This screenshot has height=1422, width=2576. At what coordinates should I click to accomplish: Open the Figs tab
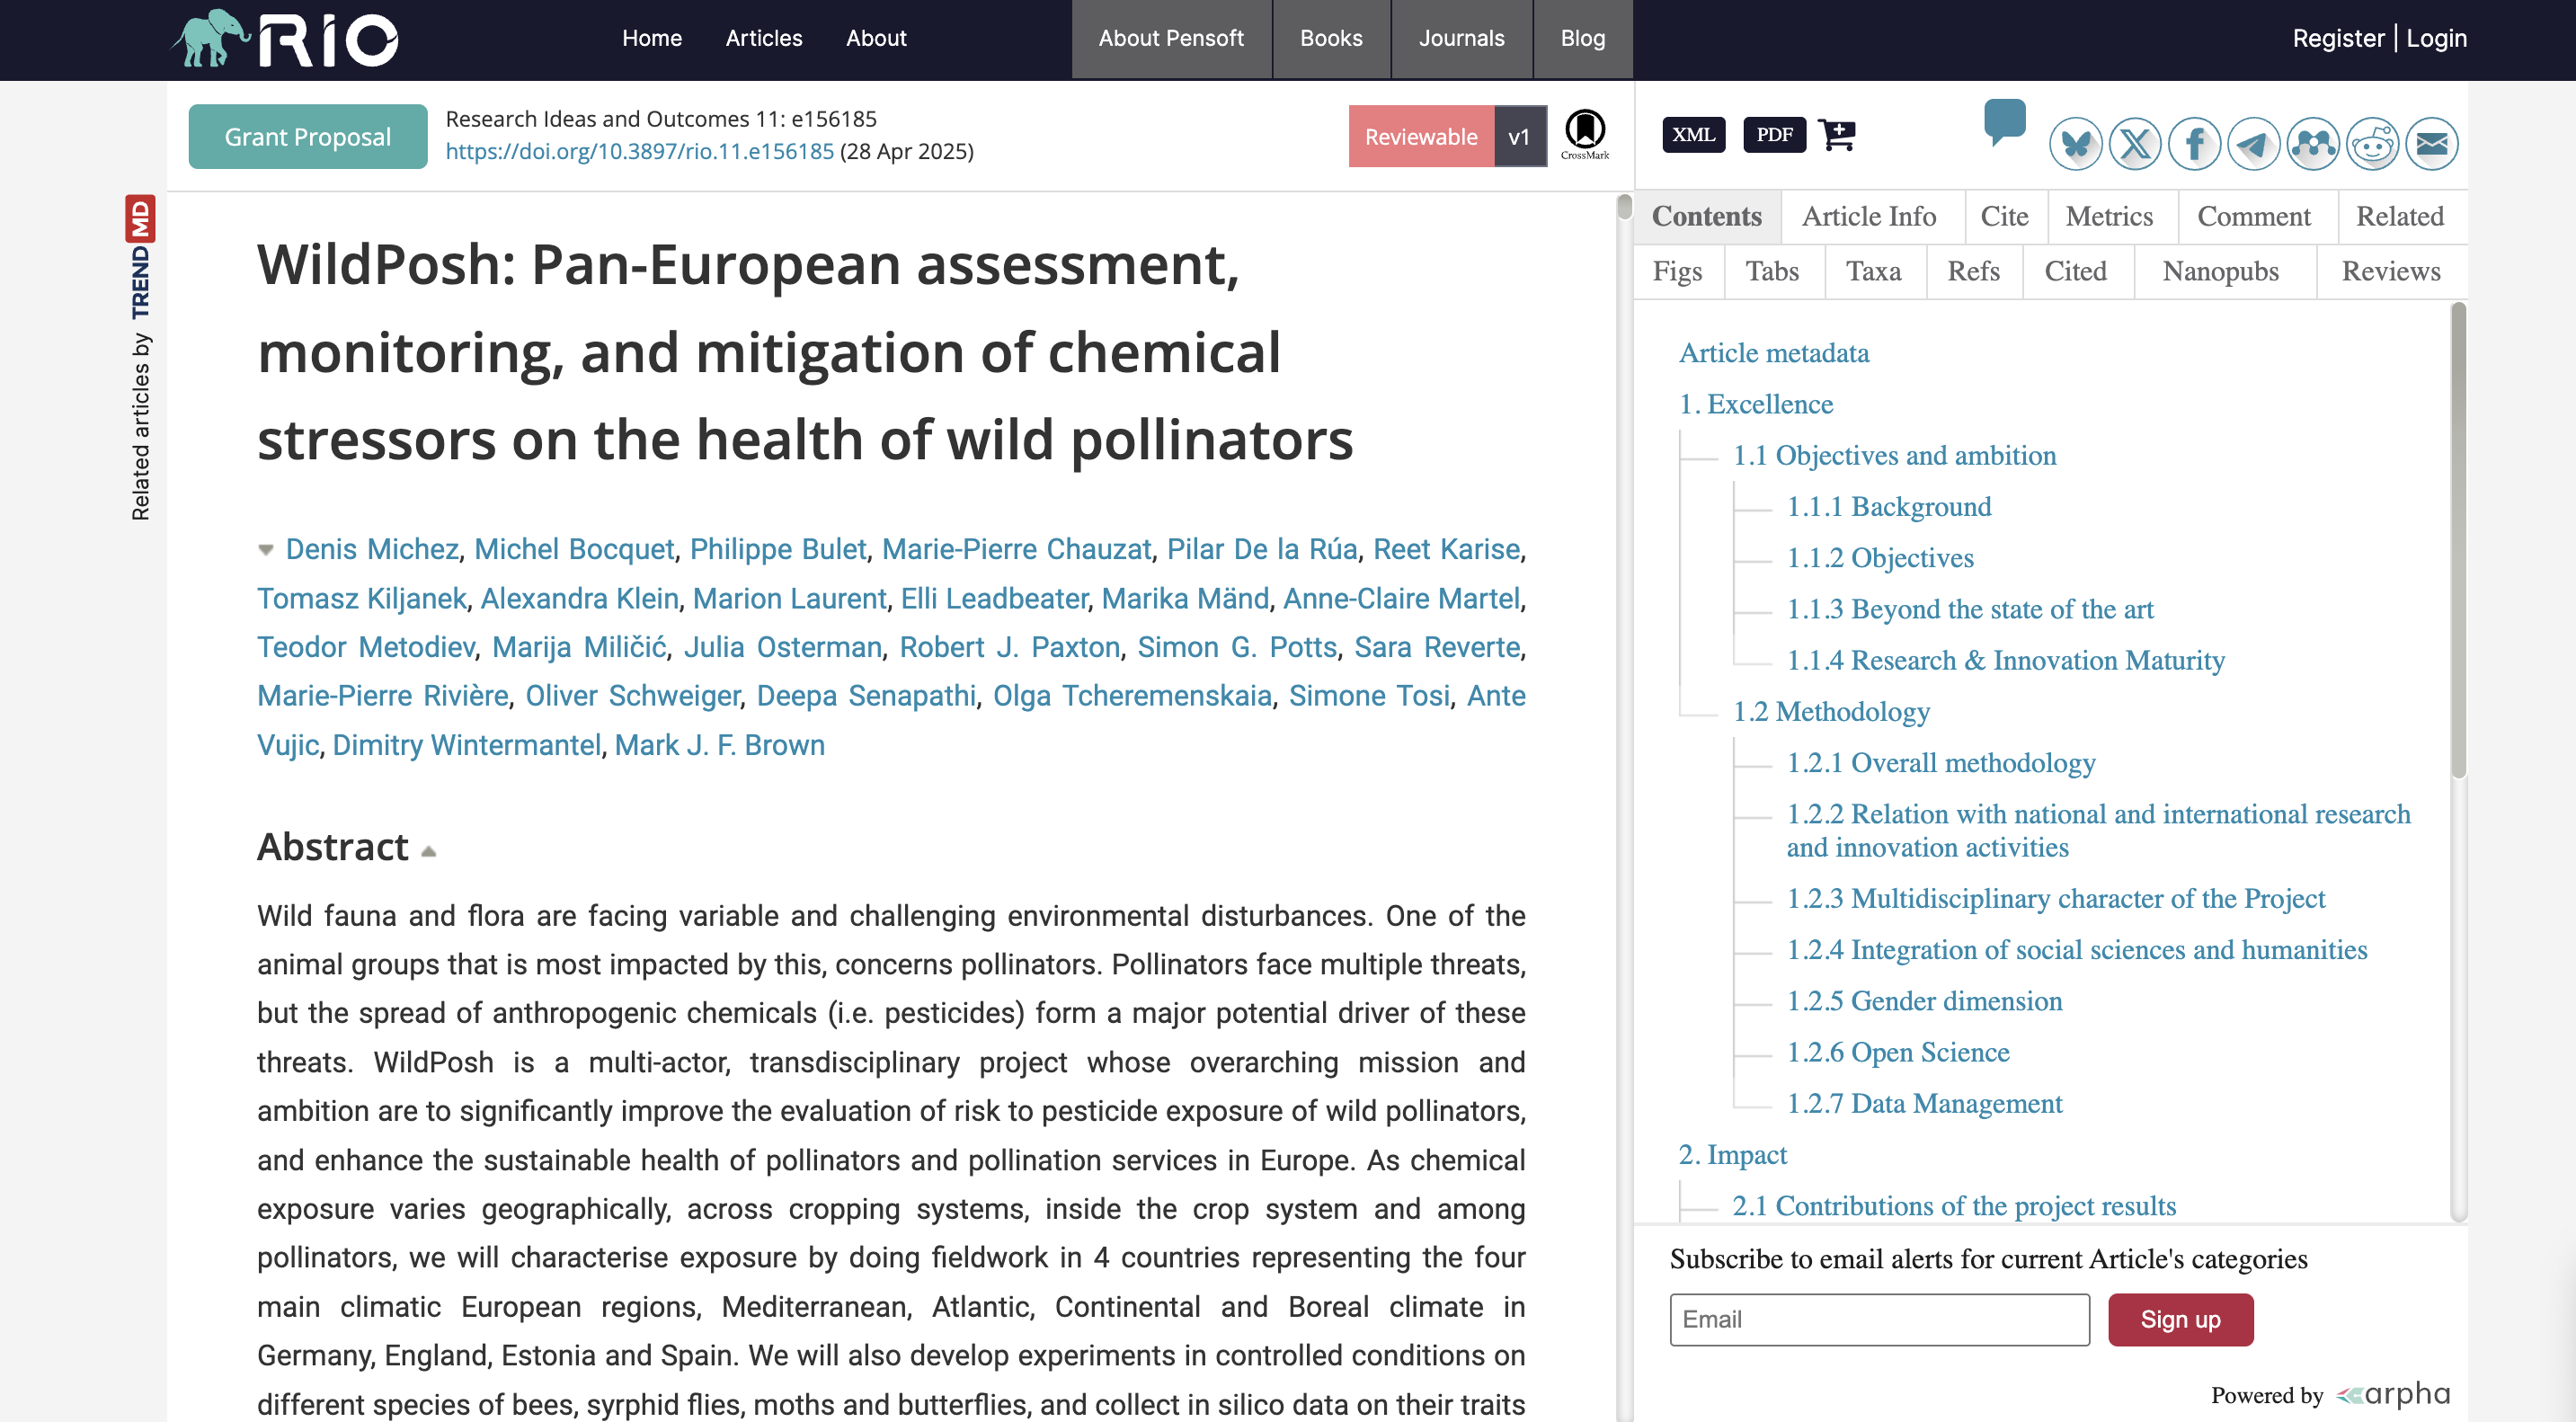click(1677, 271)
